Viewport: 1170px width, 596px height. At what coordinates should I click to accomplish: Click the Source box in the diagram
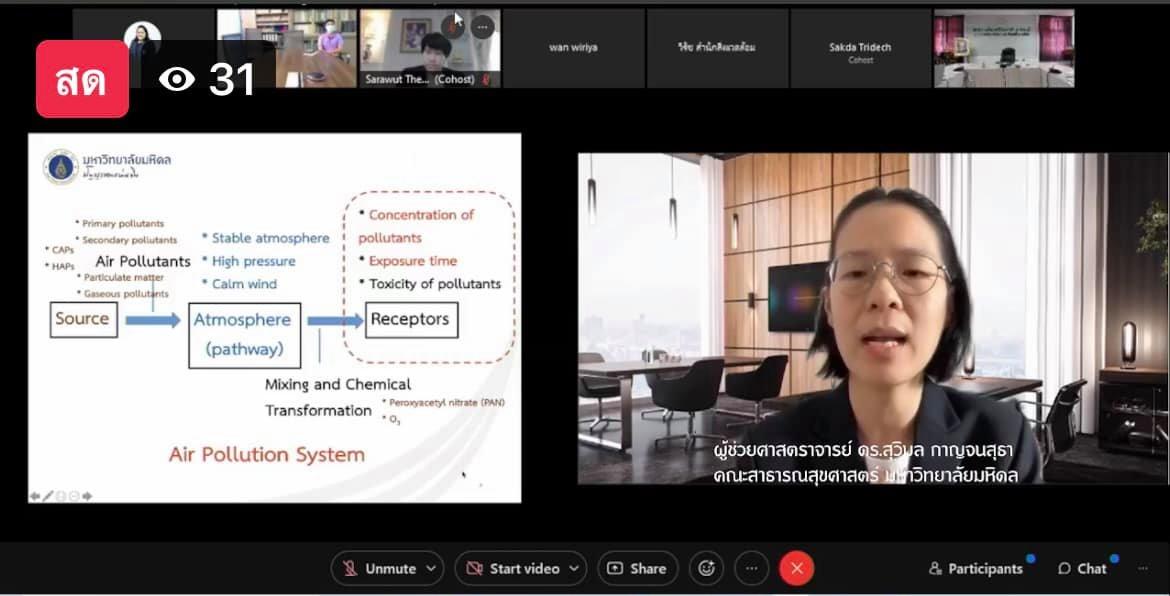pyautogui.click(x=83, y=319)
